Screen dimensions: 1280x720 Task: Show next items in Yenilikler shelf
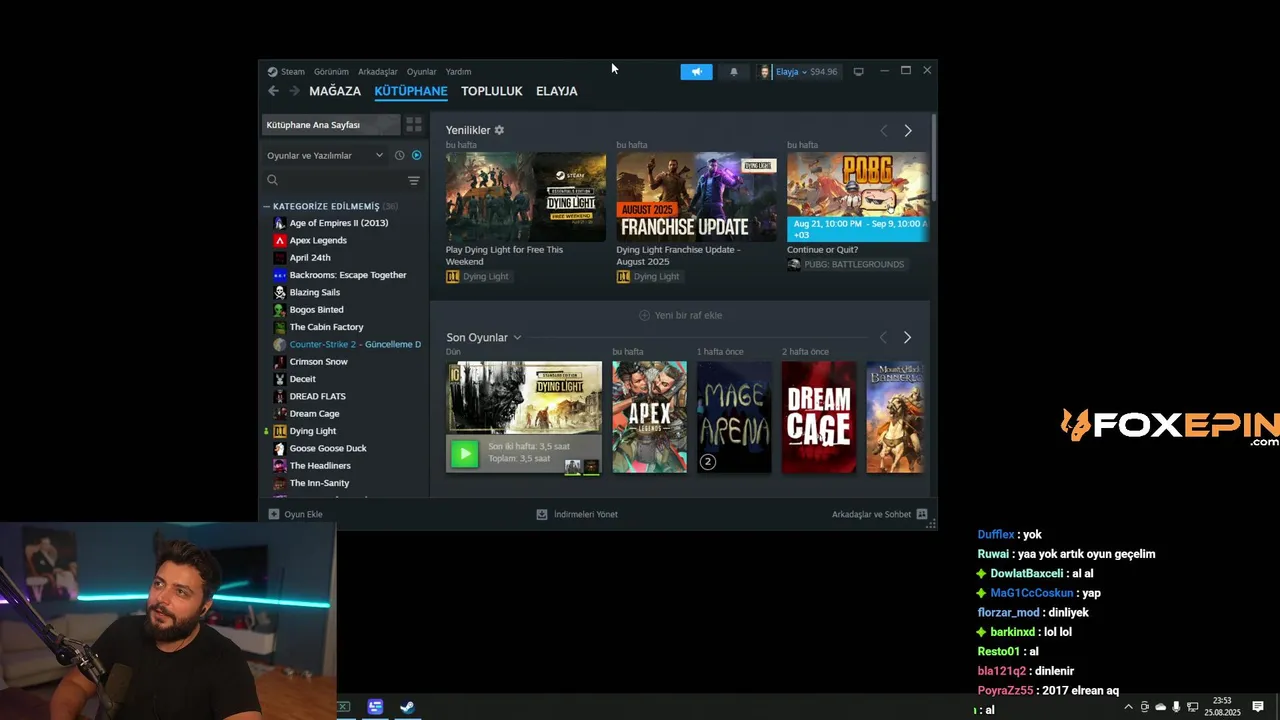pos(908,131)
